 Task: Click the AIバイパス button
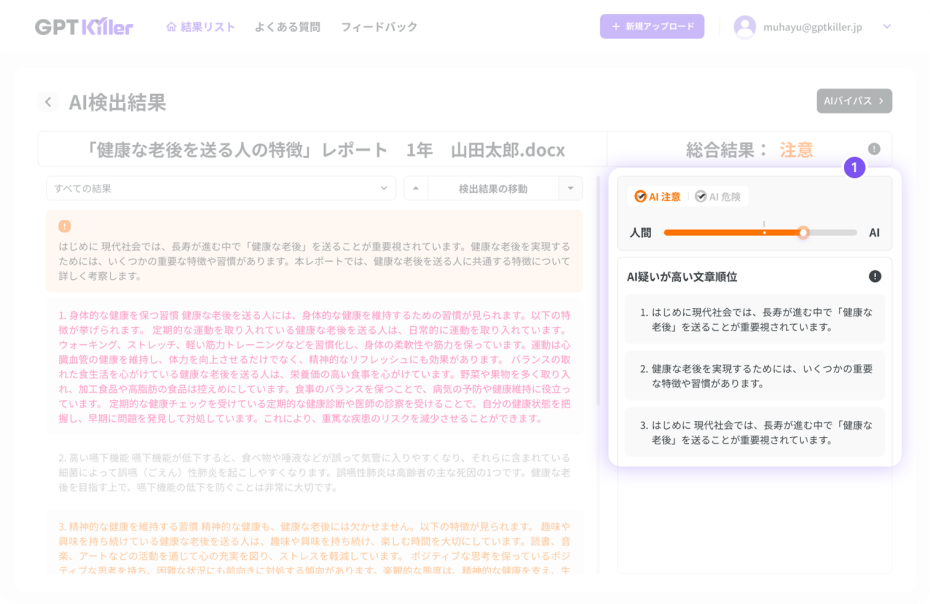[x=854, y=101]
